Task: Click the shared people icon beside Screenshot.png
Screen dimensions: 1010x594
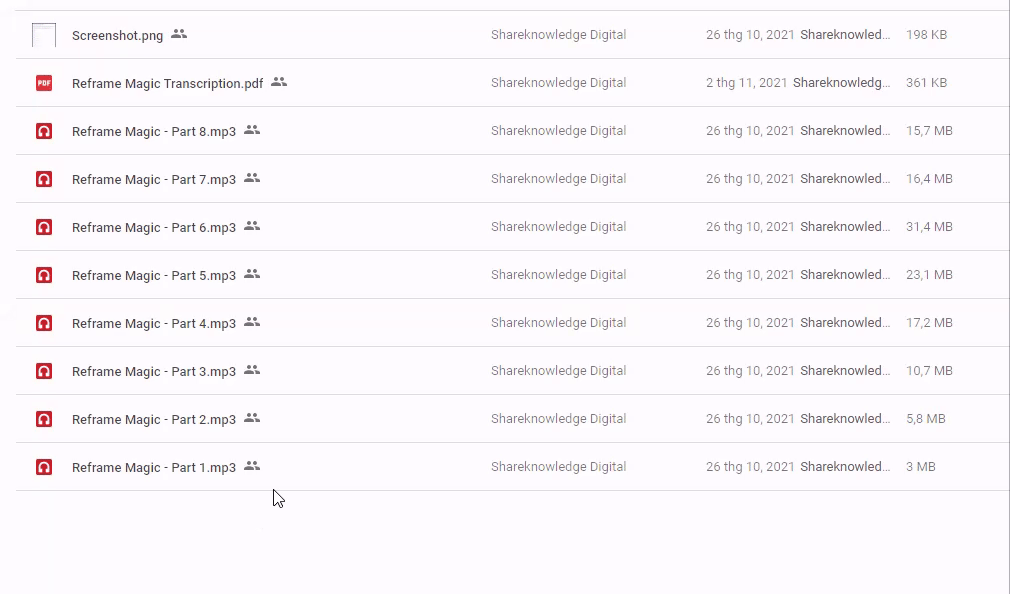Action: click(179, 34)
